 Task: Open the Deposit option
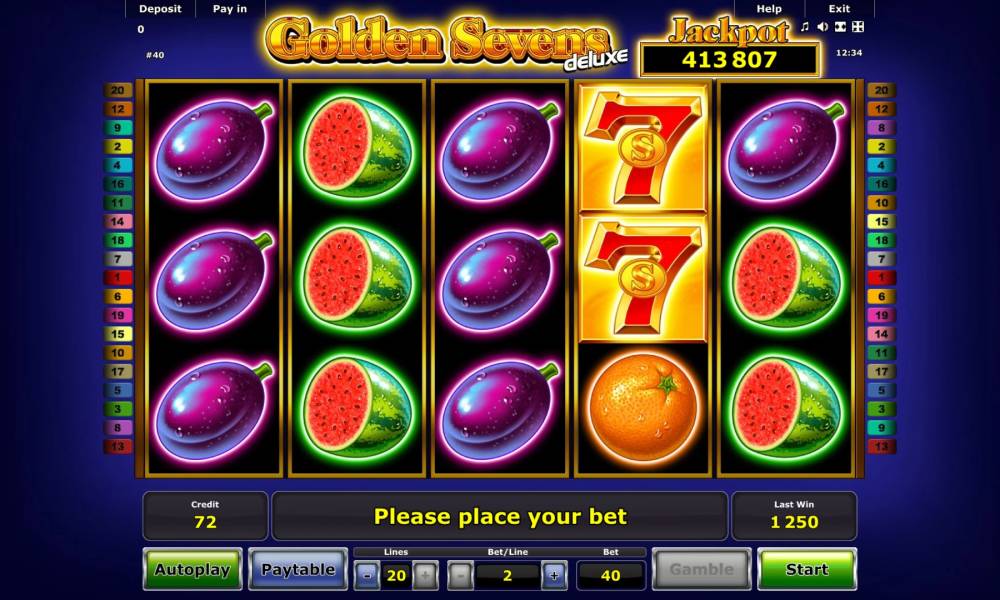160,9
